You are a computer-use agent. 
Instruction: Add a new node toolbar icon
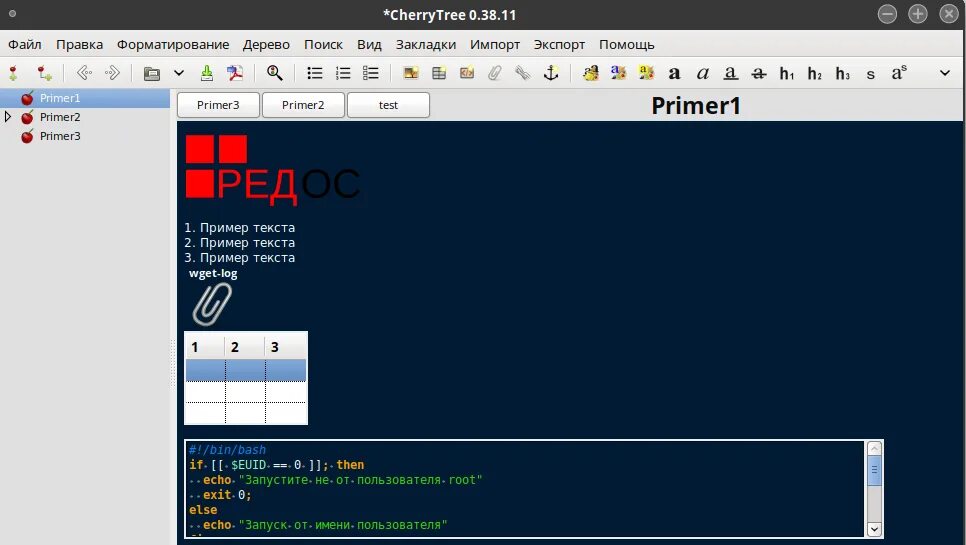(13, 73)
